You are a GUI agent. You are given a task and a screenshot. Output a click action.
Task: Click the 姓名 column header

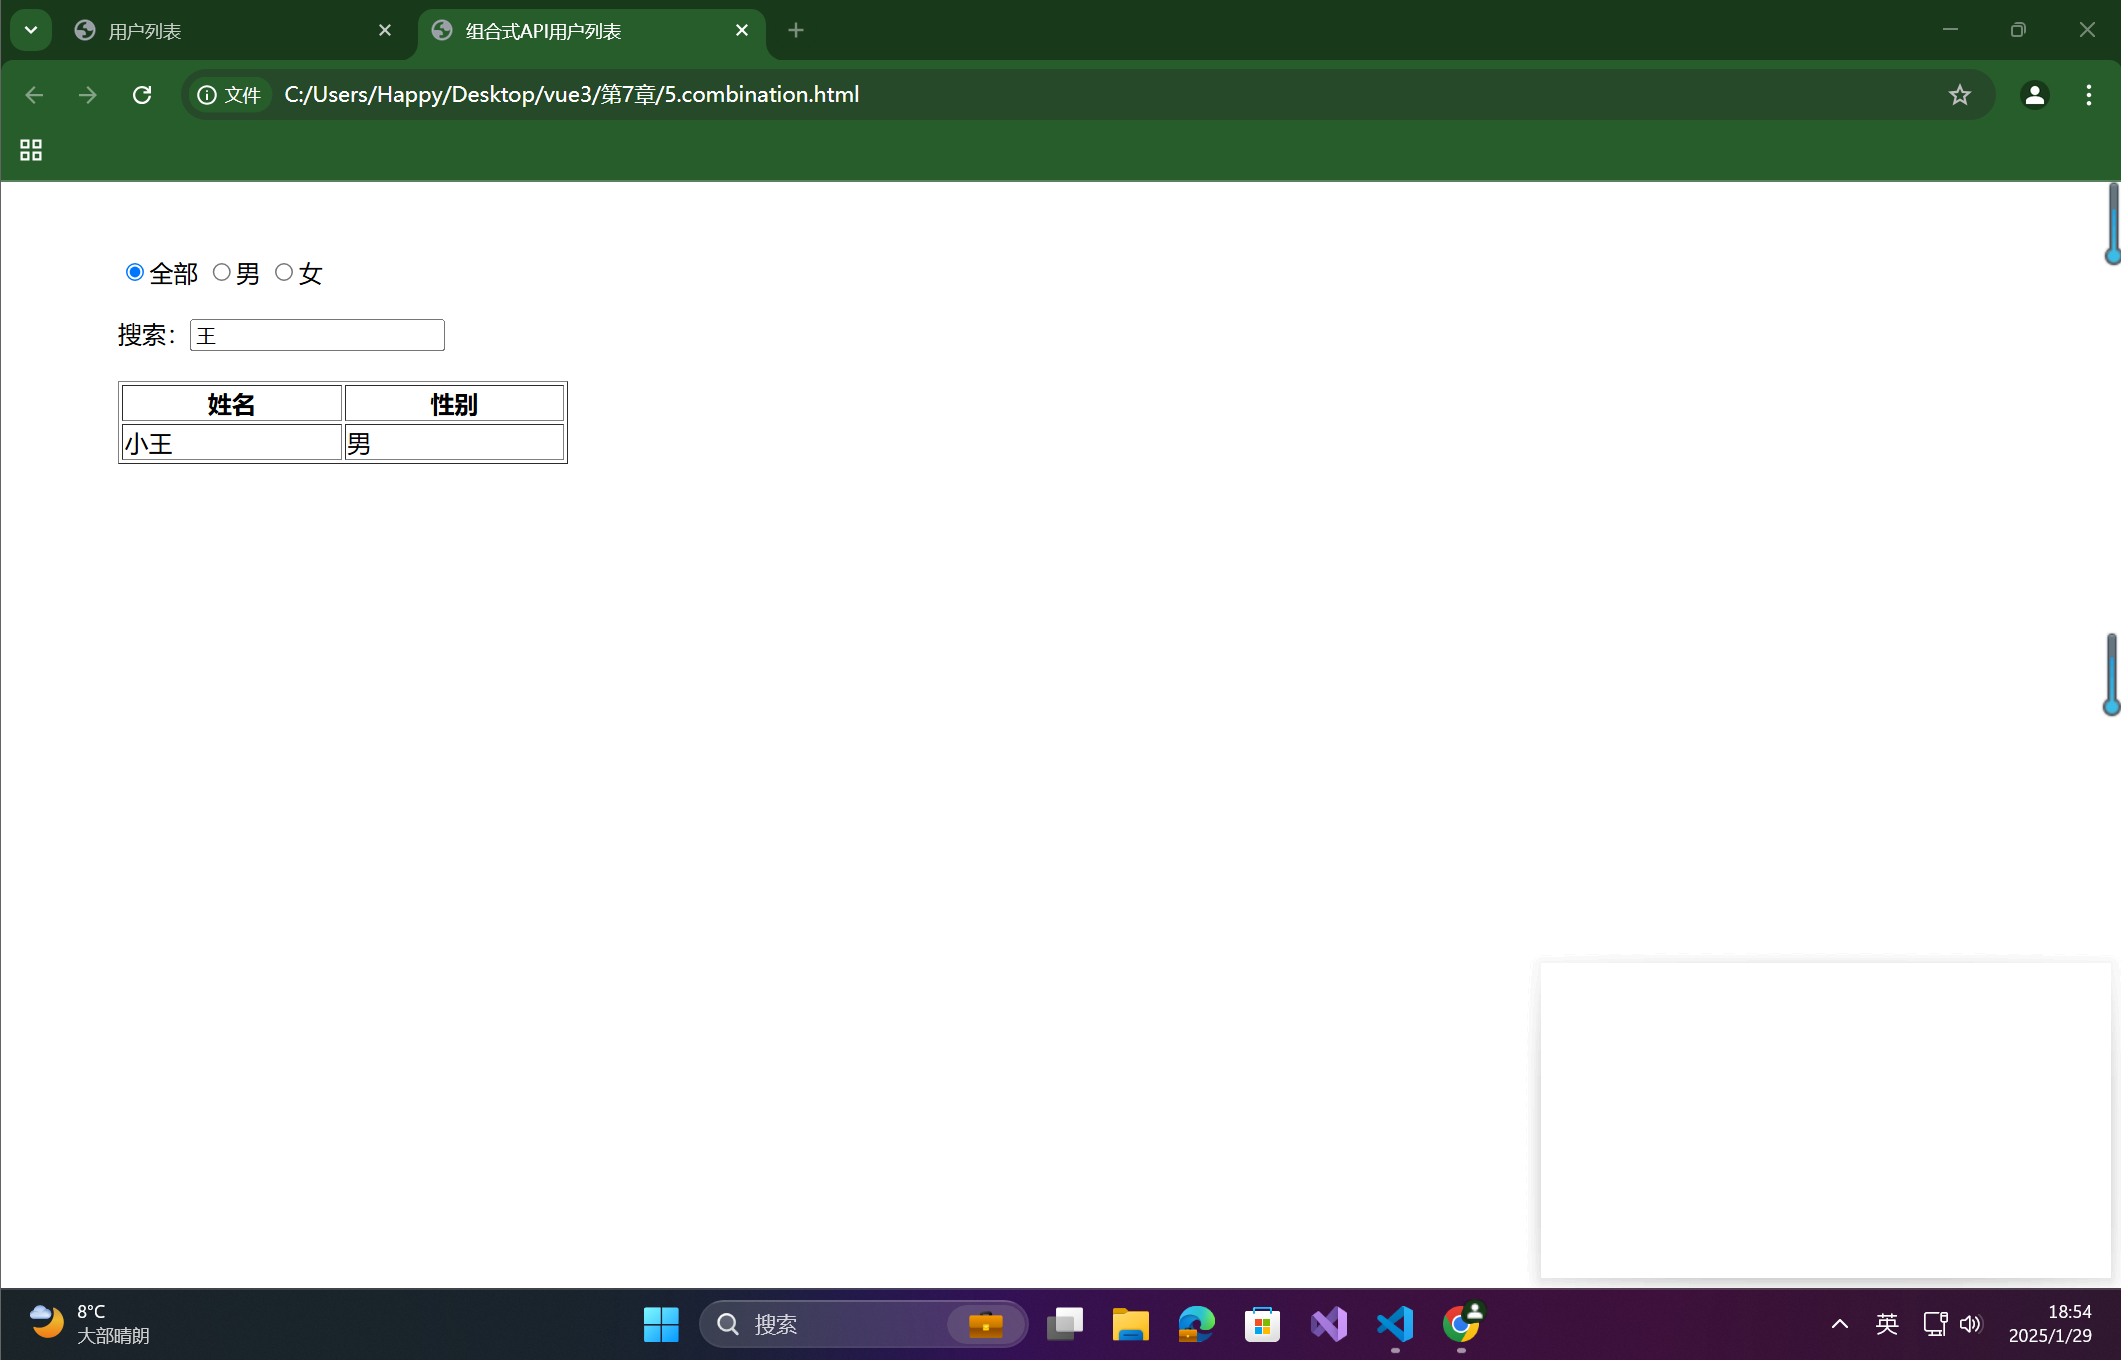click(x=232, y=404)
